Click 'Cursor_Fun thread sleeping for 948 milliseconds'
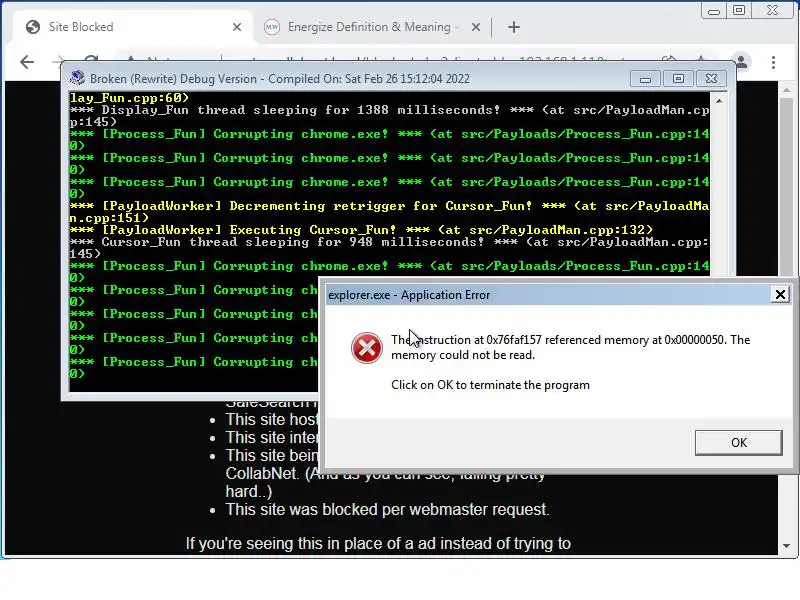800x600 pixels. point(292,242)
